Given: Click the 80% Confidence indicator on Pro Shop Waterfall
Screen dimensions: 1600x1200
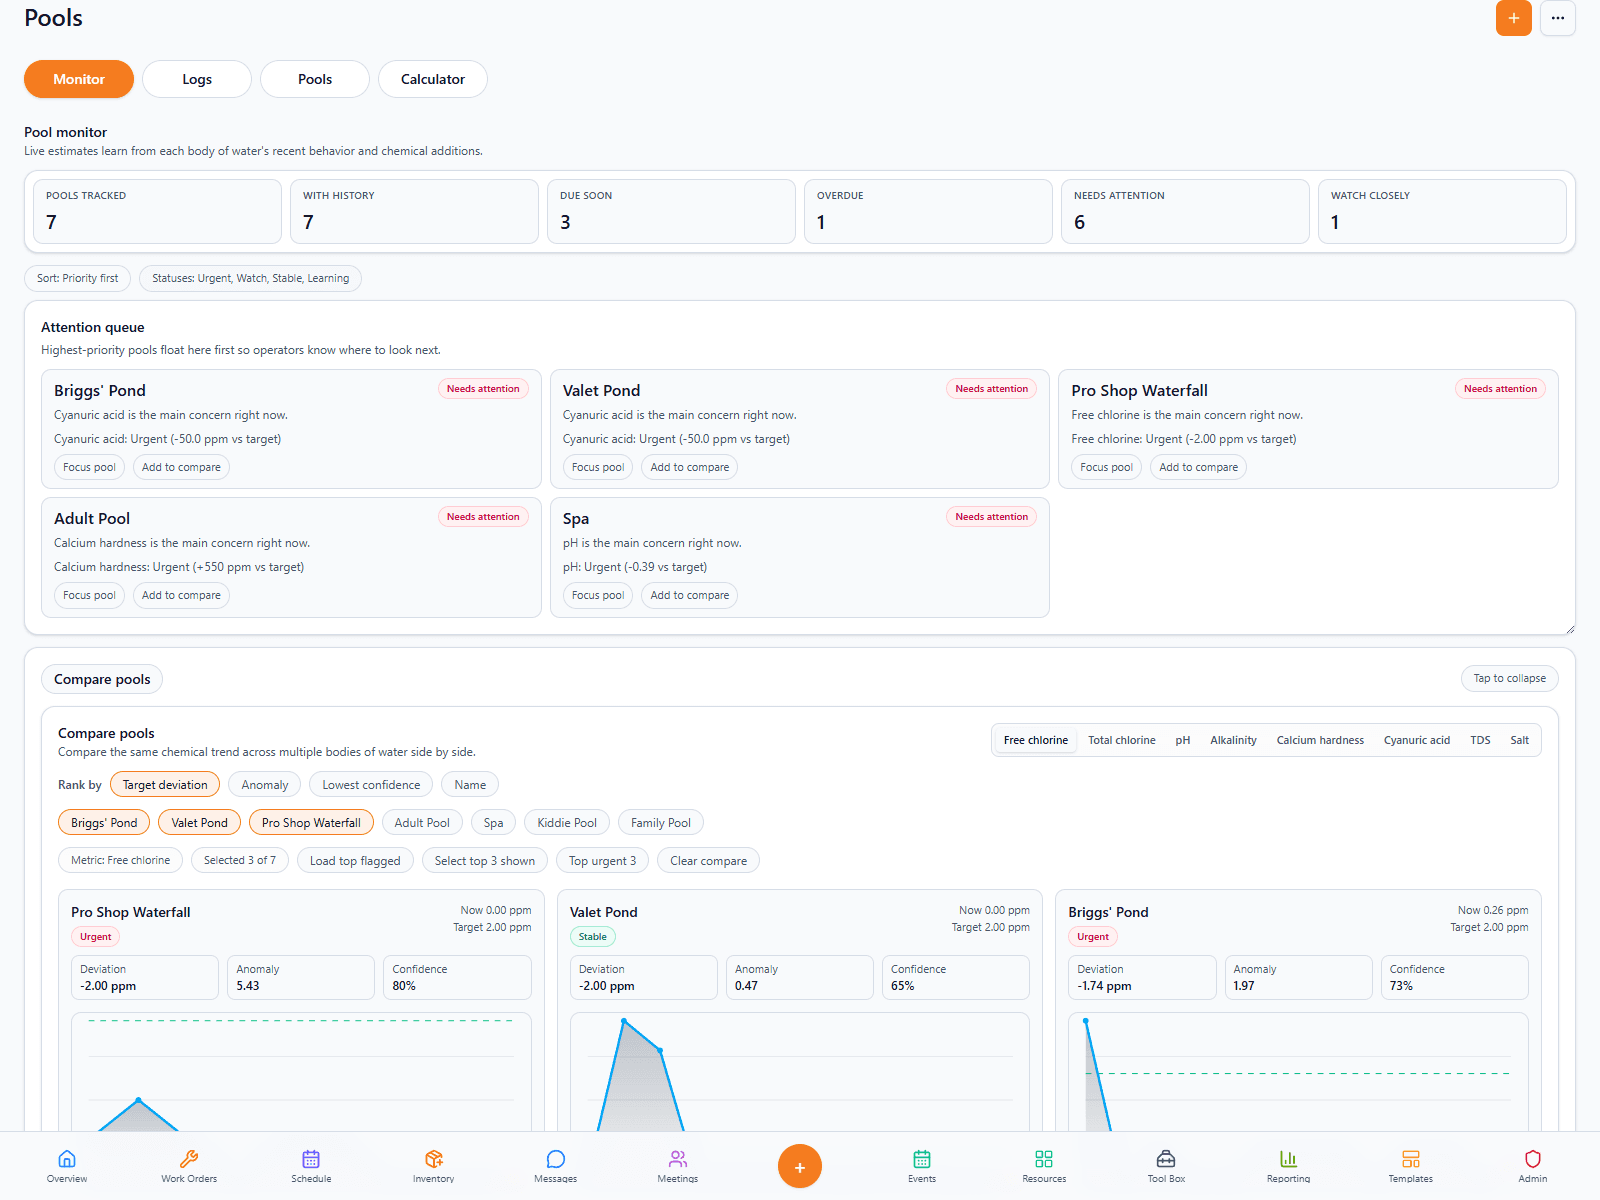Looking at the screenshot, I should [457, 977].
